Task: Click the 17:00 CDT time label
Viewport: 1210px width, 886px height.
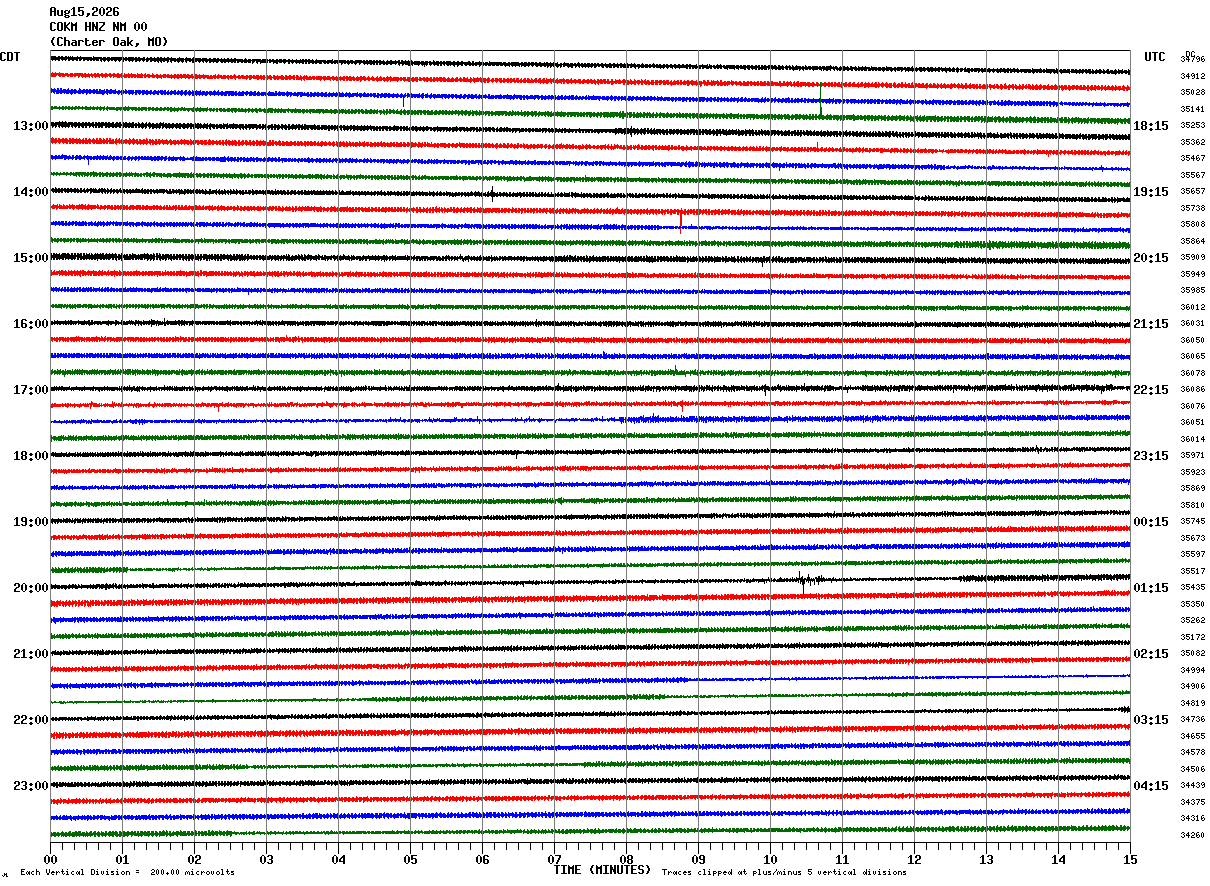Action: (30, 390)
